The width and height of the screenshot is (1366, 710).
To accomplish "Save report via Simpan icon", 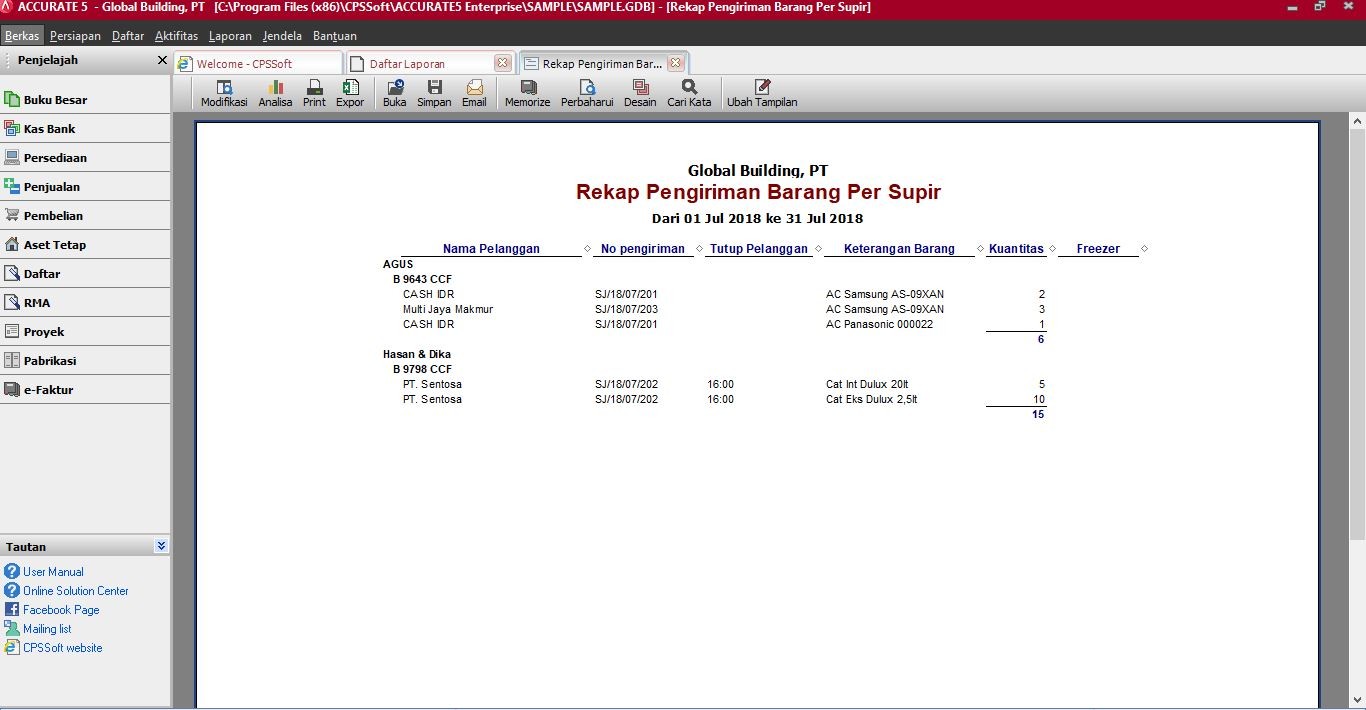I will [x=434, y=93].
